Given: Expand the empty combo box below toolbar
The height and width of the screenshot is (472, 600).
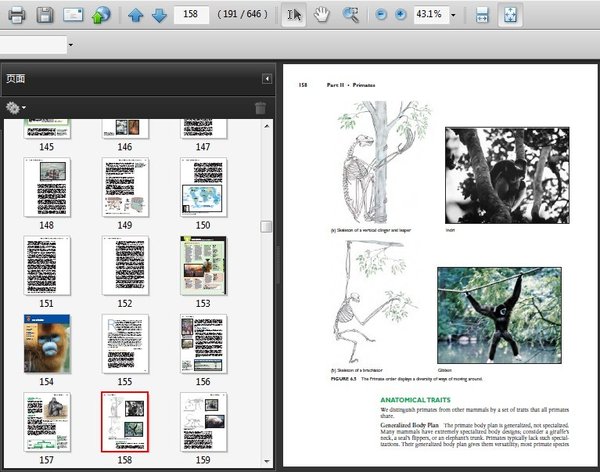Looking at the screenshot, I should (71, 45).
